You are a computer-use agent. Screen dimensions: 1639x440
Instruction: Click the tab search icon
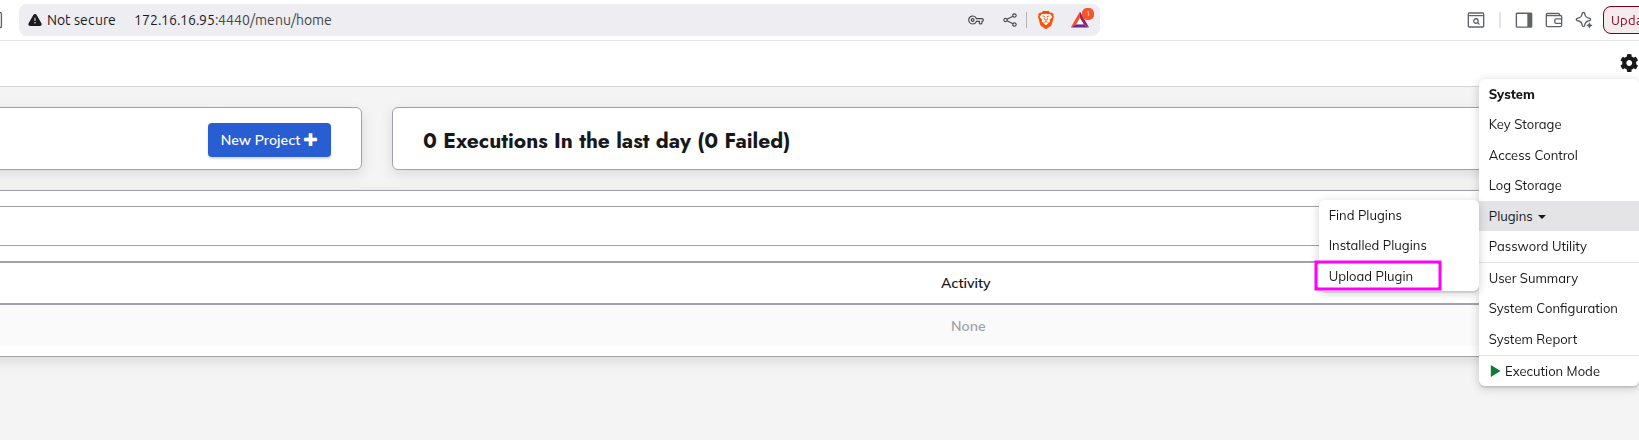[x=1476, y=20]
